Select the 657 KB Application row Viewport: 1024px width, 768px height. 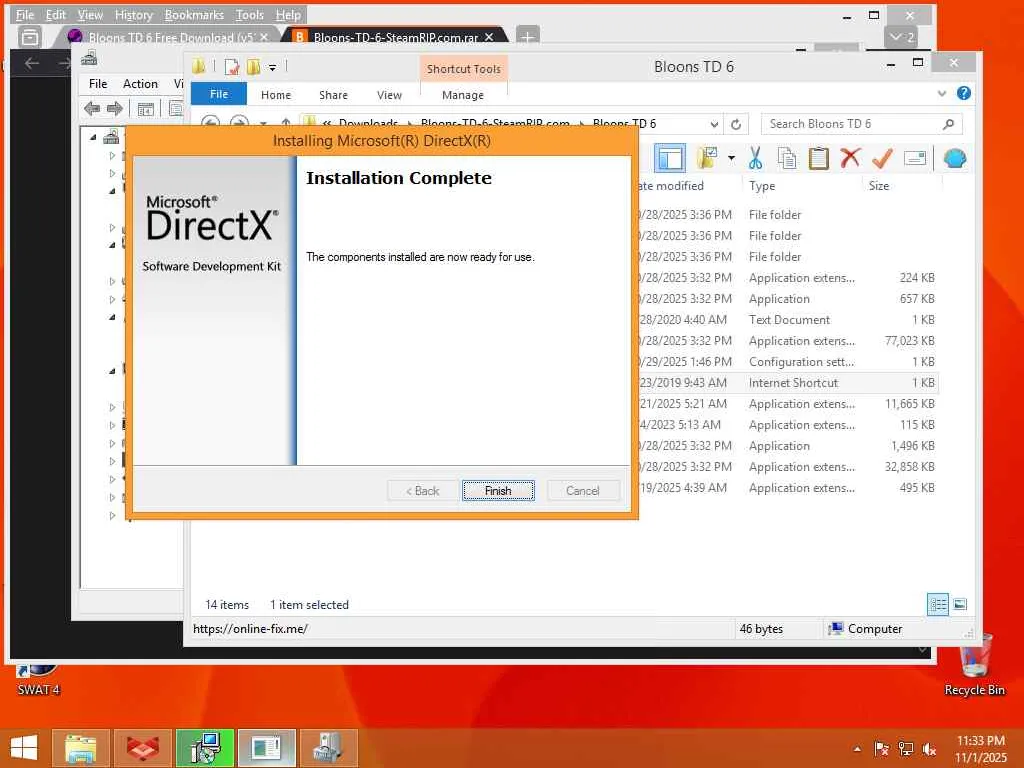[786, 298]
